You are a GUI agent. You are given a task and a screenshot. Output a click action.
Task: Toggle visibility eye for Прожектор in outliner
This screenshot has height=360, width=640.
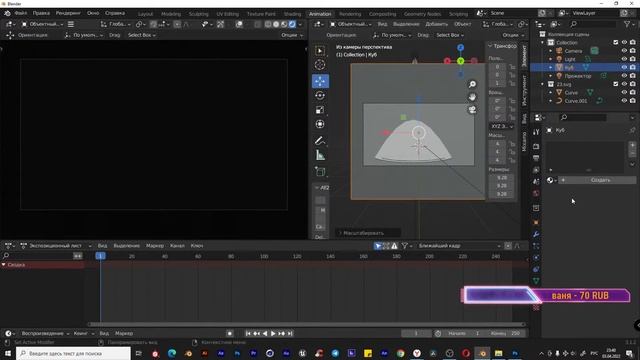click(x=624, y=76)
